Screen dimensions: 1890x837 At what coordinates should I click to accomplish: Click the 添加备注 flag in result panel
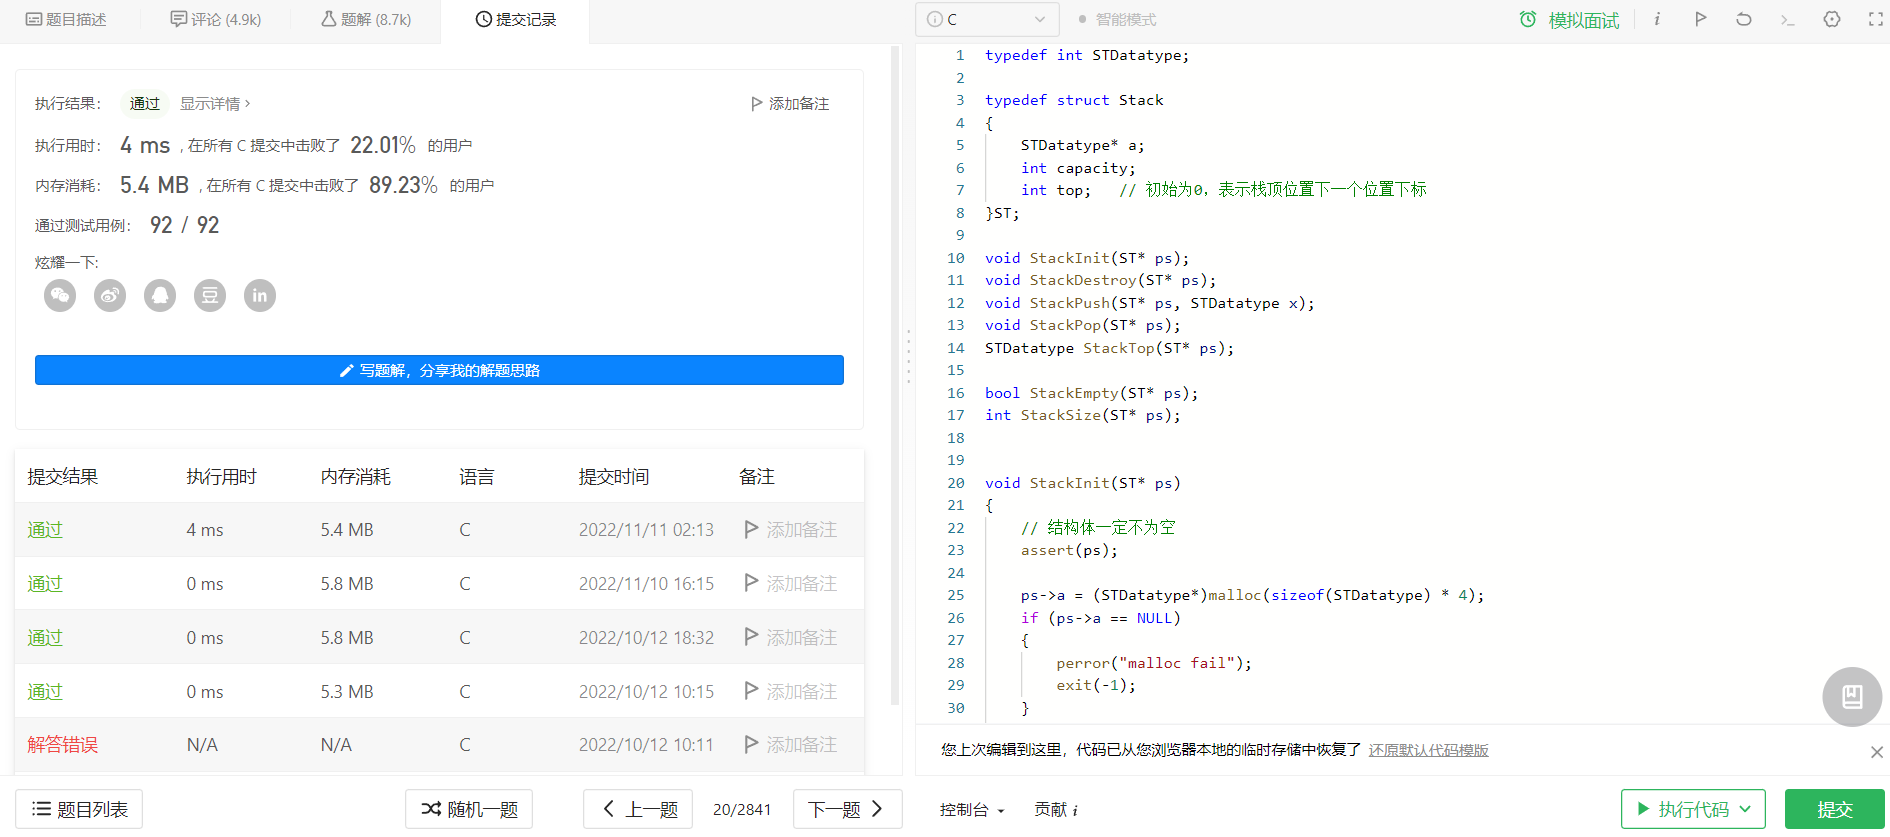click(790, 104)
